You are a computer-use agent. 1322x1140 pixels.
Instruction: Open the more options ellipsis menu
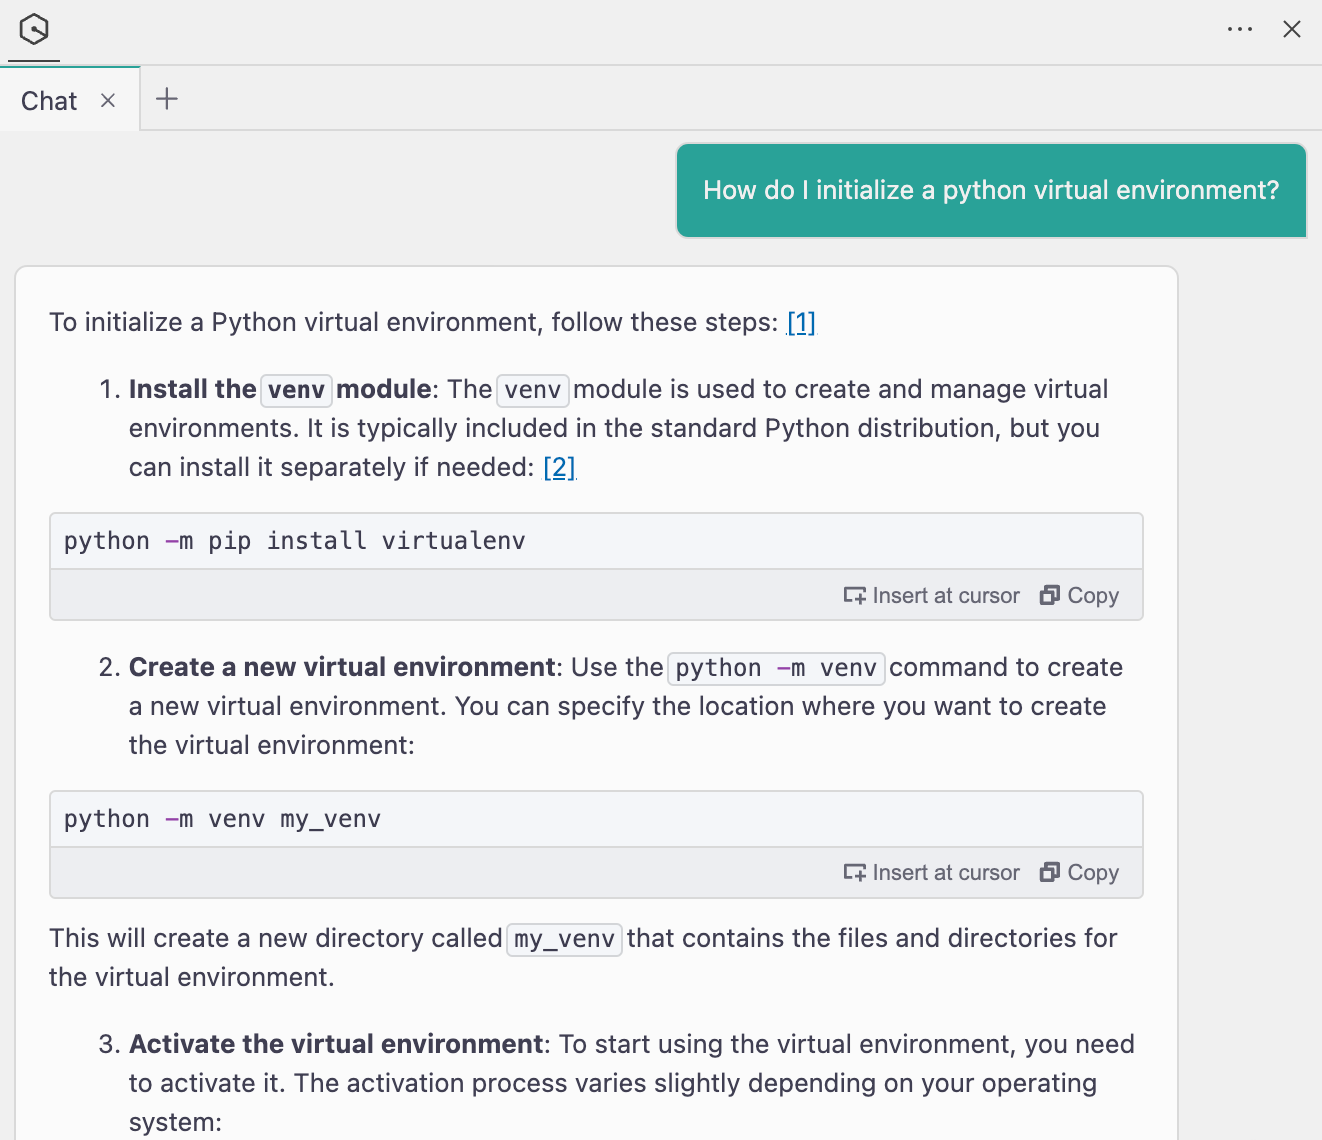1239,30
